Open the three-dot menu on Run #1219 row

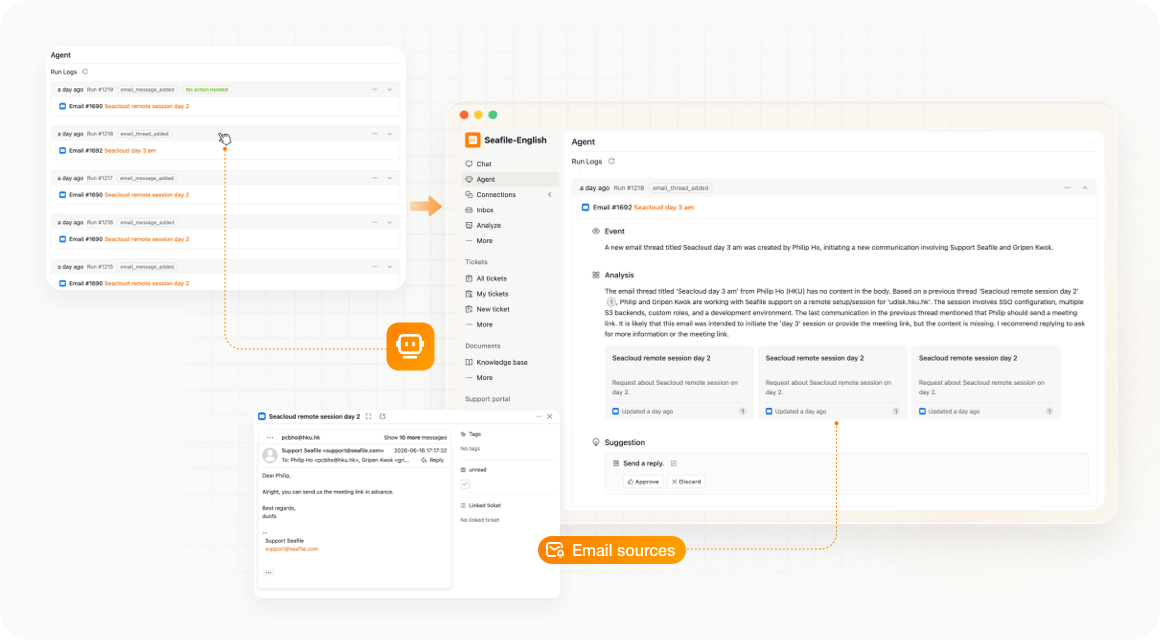click(375, 90)
